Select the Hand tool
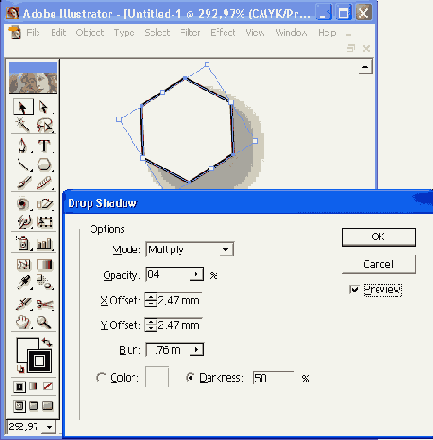Screen dimensions: 433x440 [x=23, y=322]
